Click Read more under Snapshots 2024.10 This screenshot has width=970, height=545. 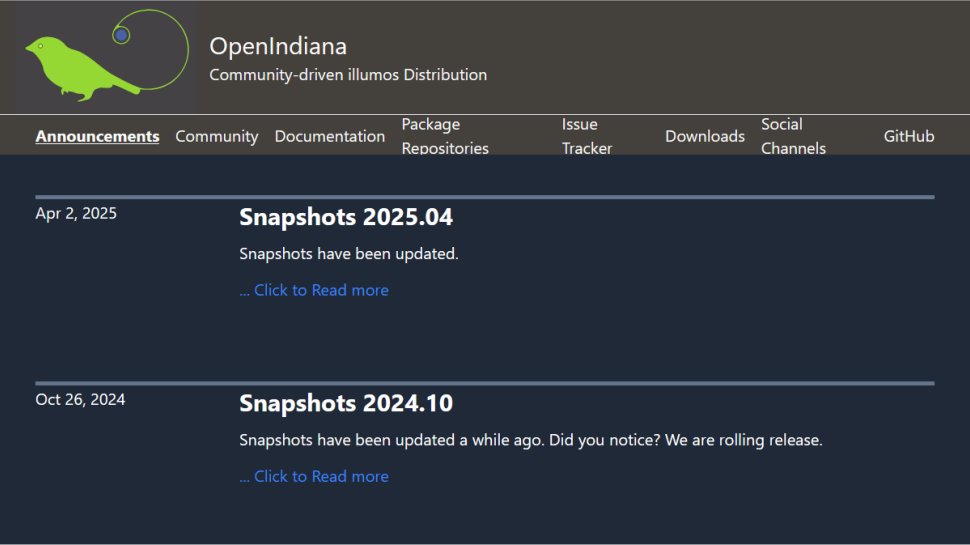(314, 476)
